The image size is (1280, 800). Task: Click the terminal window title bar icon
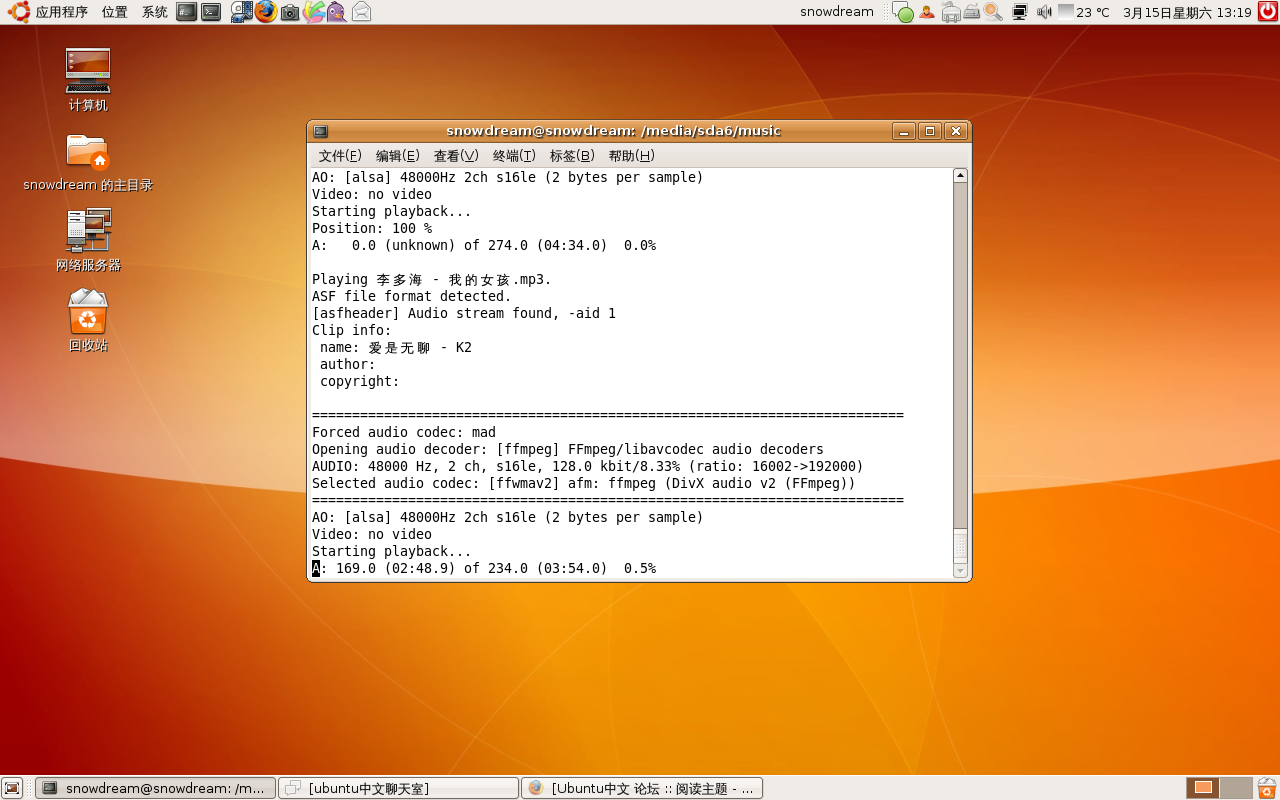coord(320,131)
